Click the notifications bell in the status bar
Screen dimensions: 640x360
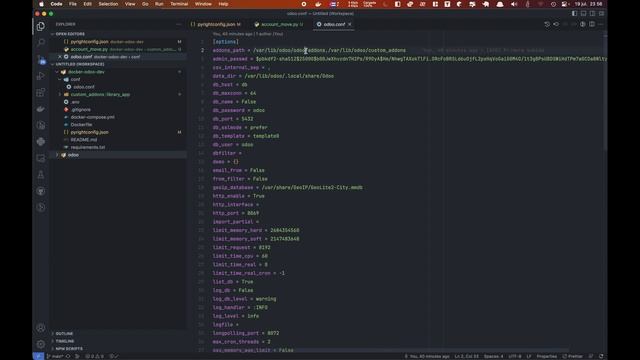click(601, 356)
